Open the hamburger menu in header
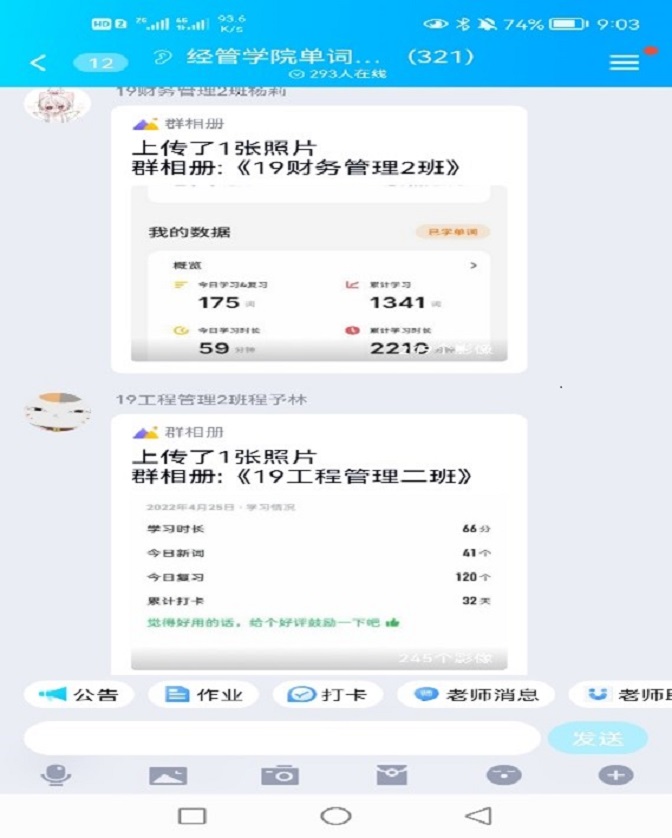 coord(624,63)
